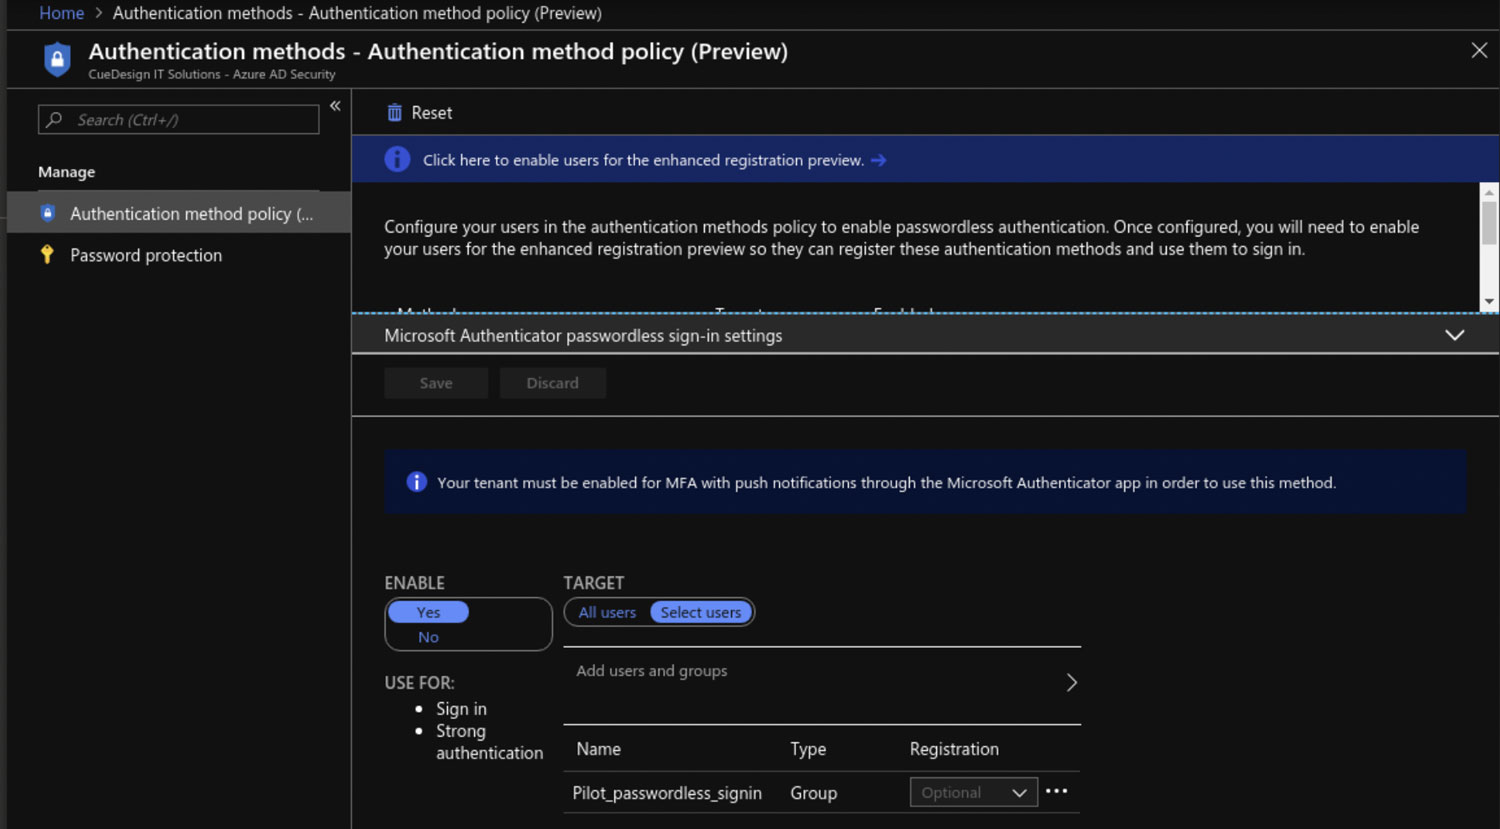Click the Discard button
The height and width of the screenshot is (829, 1500).
click(x=552, y=383)
